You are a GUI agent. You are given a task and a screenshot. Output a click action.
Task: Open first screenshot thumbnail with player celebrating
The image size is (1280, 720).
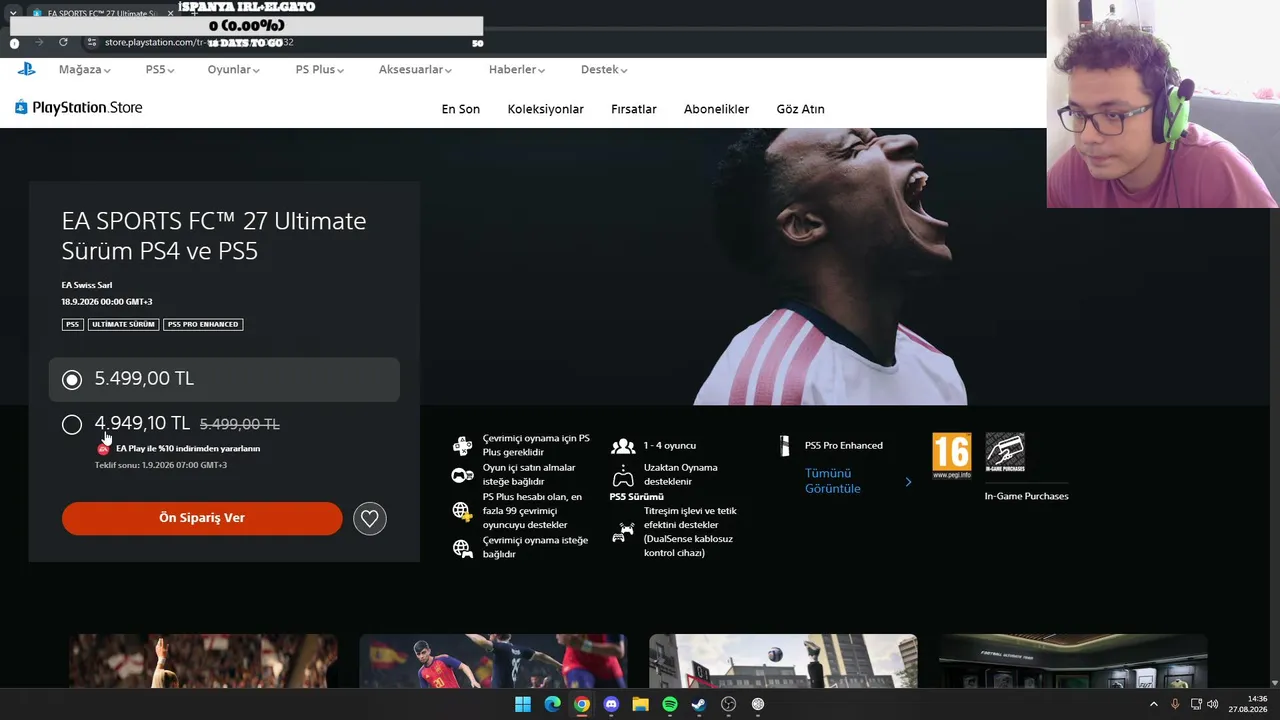(203, 661)
